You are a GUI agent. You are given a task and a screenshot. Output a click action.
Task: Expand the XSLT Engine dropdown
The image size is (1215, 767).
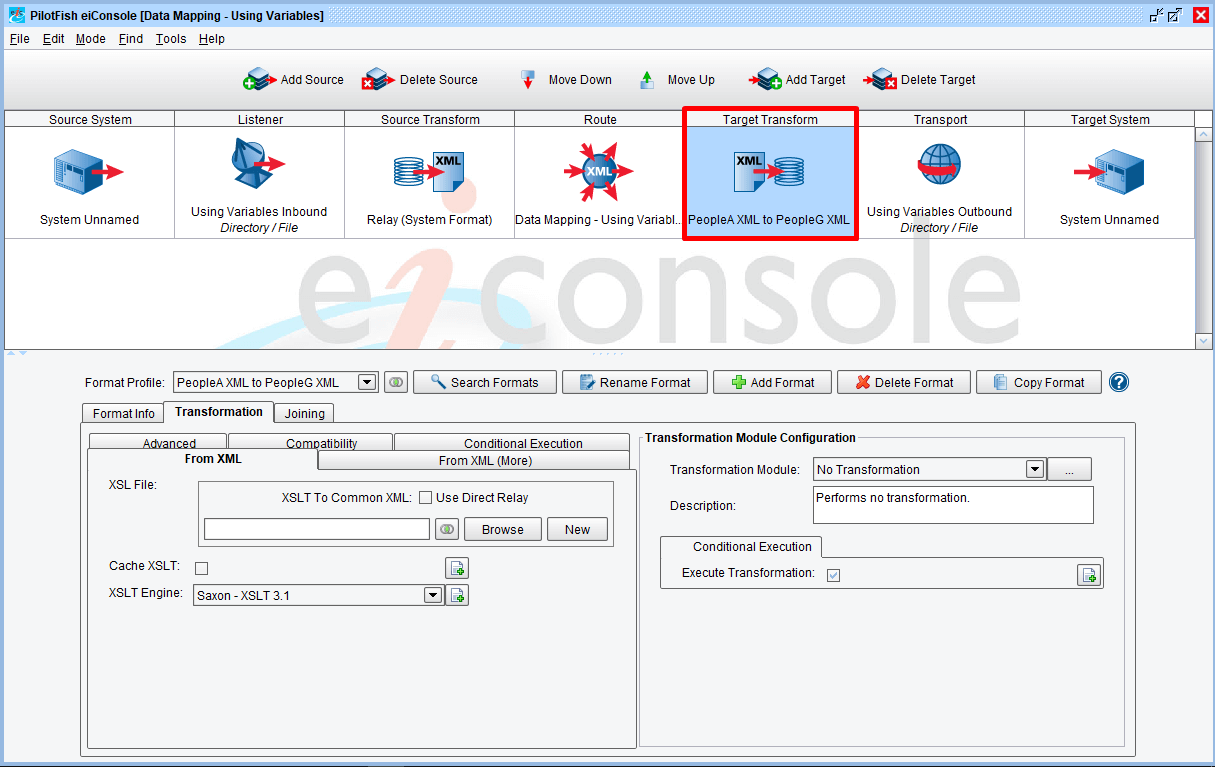click(x=433, y=596)
